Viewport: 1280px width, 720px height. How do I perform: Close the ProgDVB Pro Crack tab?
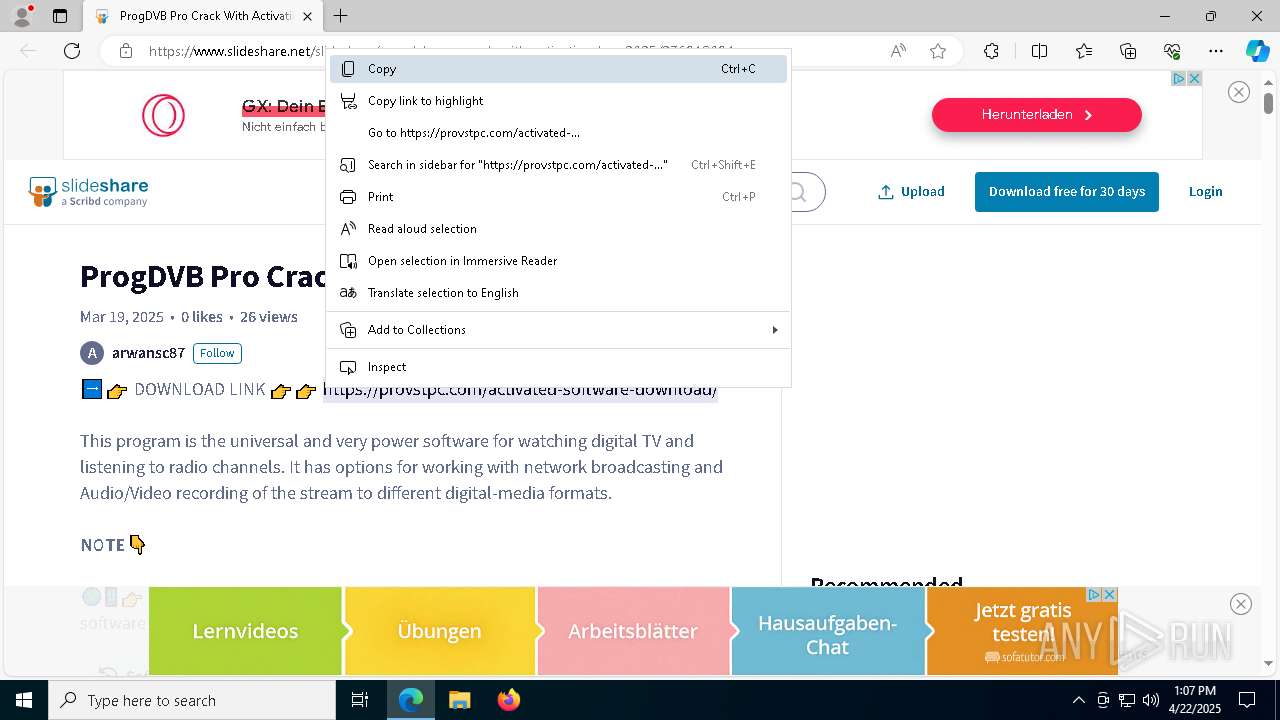[x=307, y=16]
